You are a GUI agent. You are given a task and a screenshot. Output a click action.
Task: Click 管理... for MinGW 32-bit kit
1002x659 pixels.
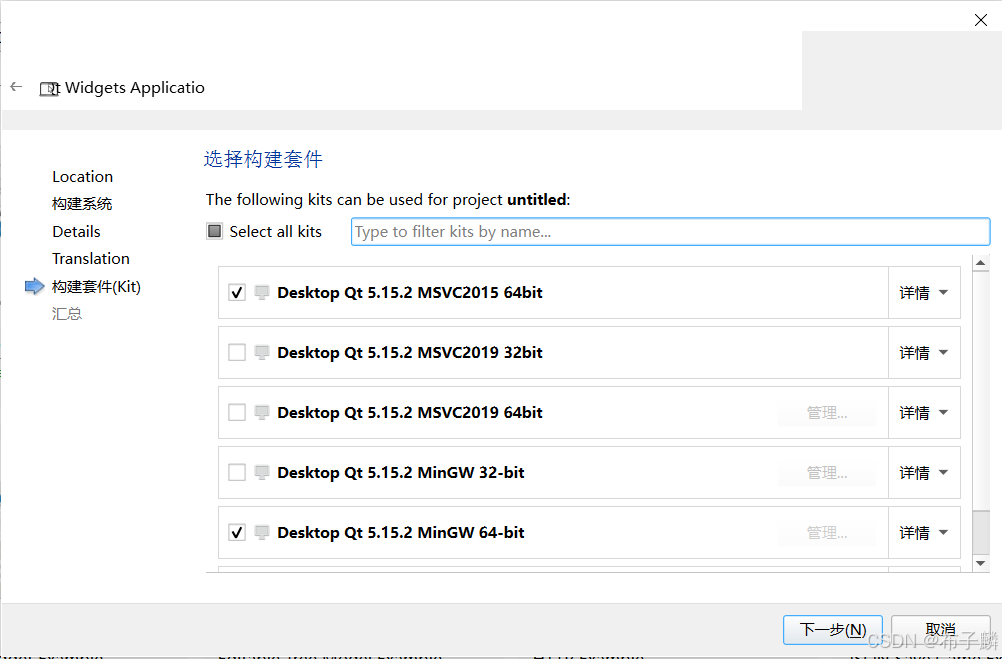tap(827, 473)
